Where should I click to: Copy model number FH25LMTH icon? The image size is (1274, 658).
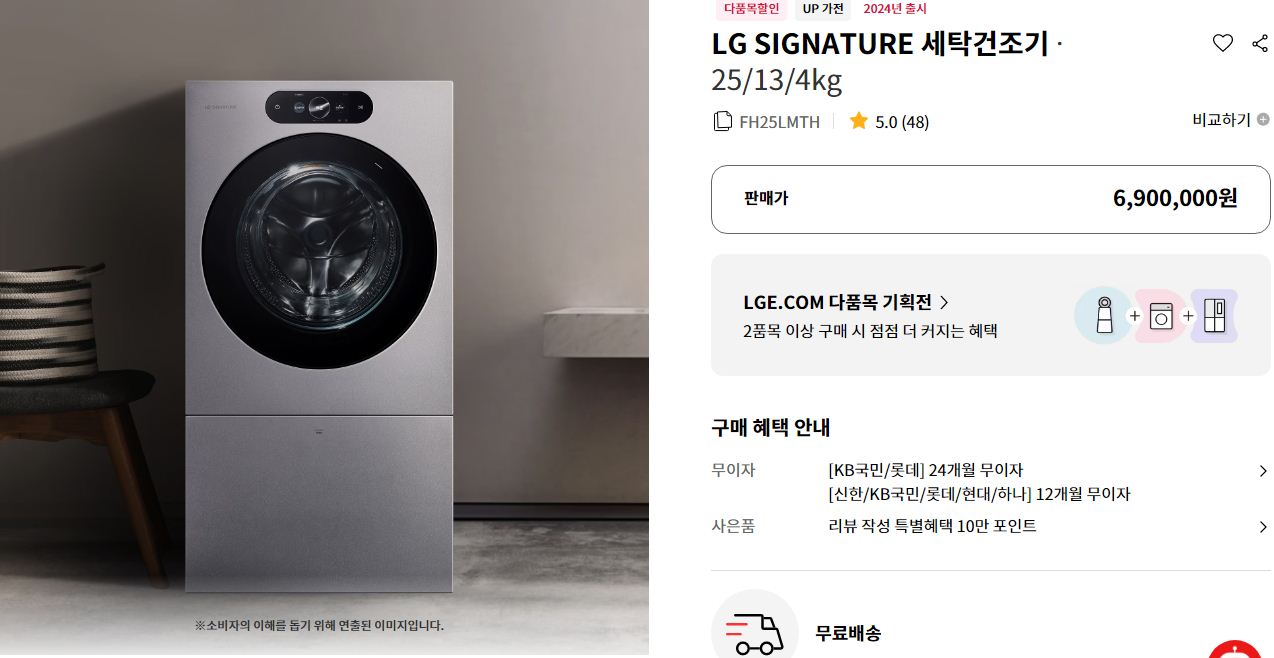coord(722,121)
